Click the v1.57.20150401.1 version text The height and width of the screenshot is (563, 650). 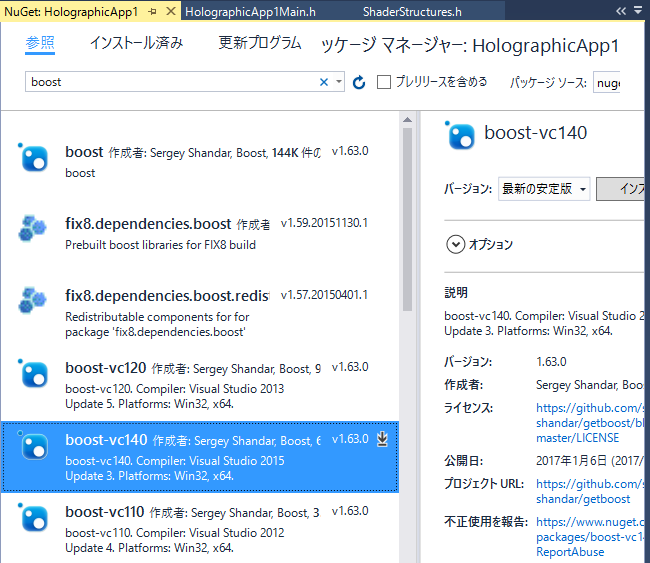coord(324,295)
